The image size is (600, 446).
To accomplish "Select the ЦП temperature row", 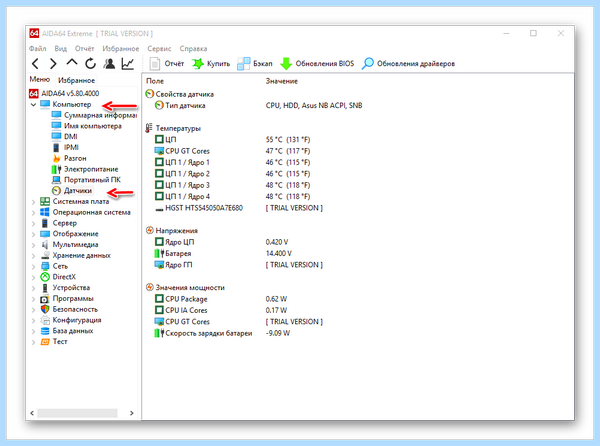I will point(232,140).
